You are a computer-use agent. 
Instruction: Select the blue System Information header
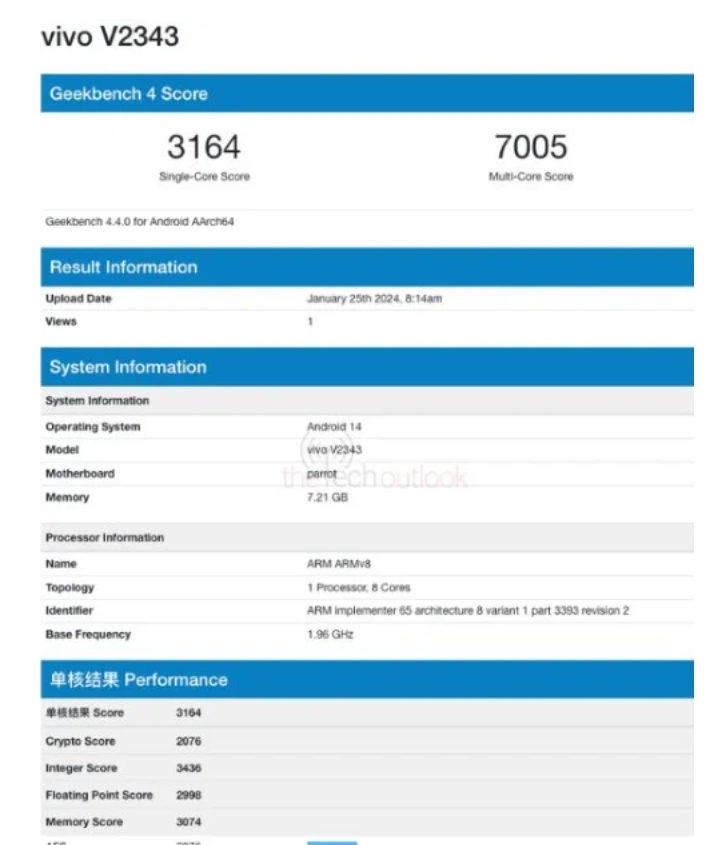pyautogui.click(x=367, y=367)
